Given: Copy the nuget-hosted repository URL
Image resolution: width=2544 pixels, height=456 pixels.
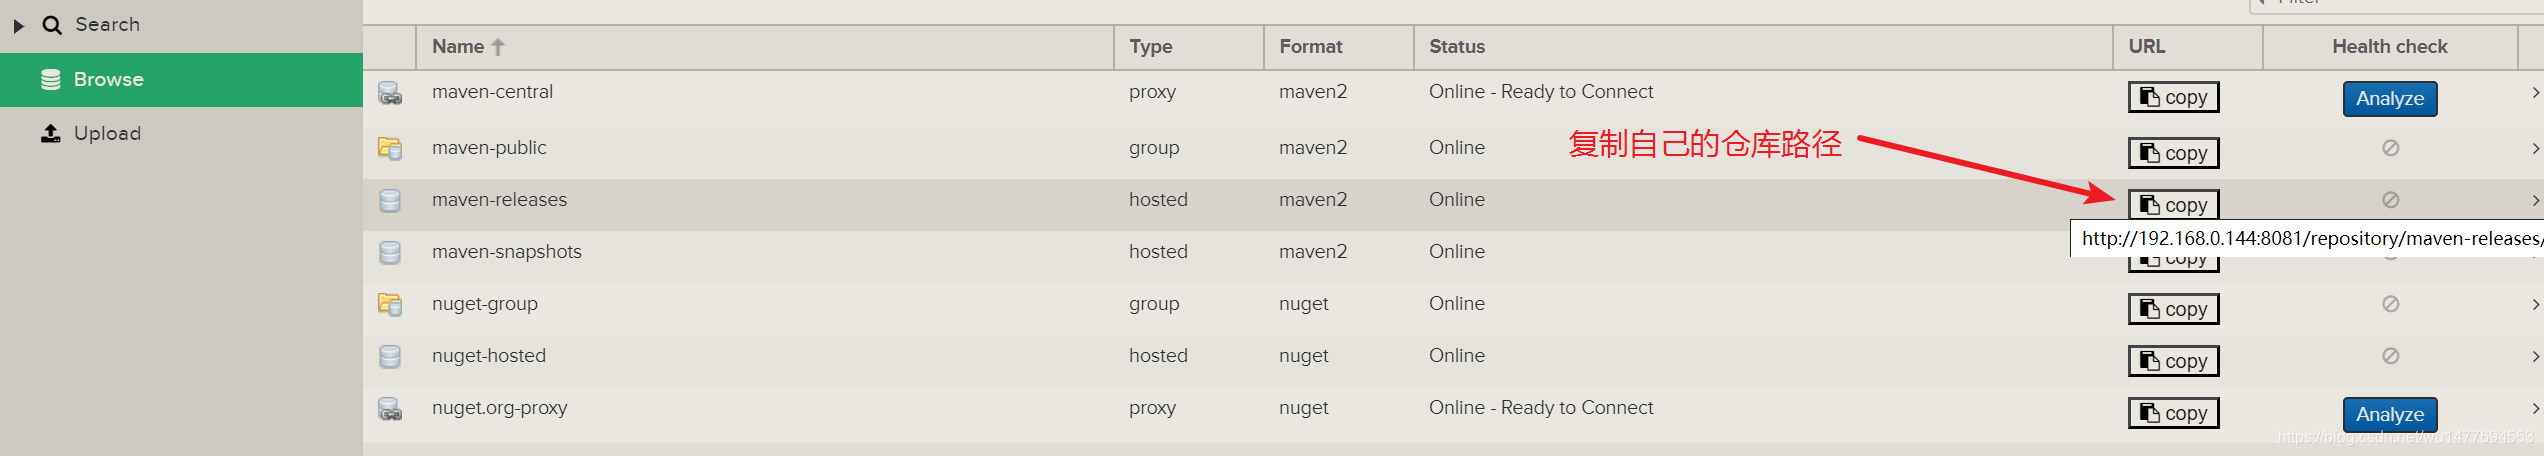Looking at the screenshot, I should pos(2173,361).
